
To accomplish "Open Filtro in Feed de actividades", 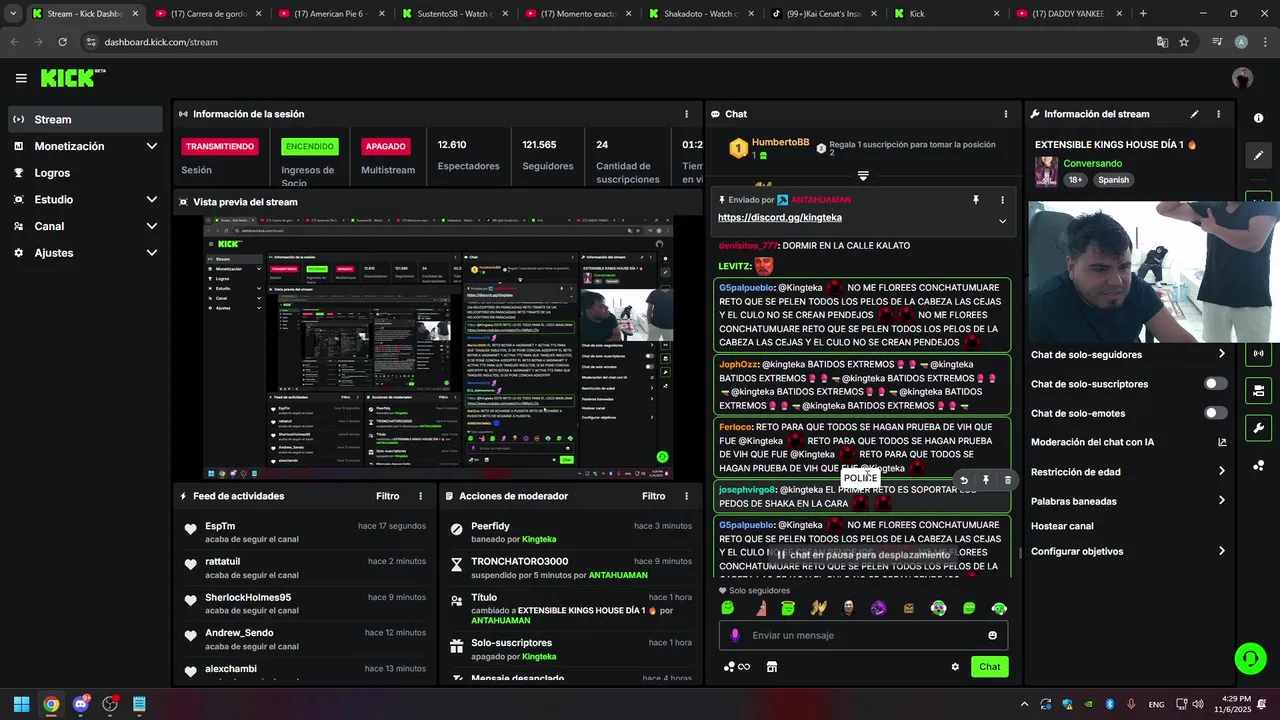I will [387, 496].
